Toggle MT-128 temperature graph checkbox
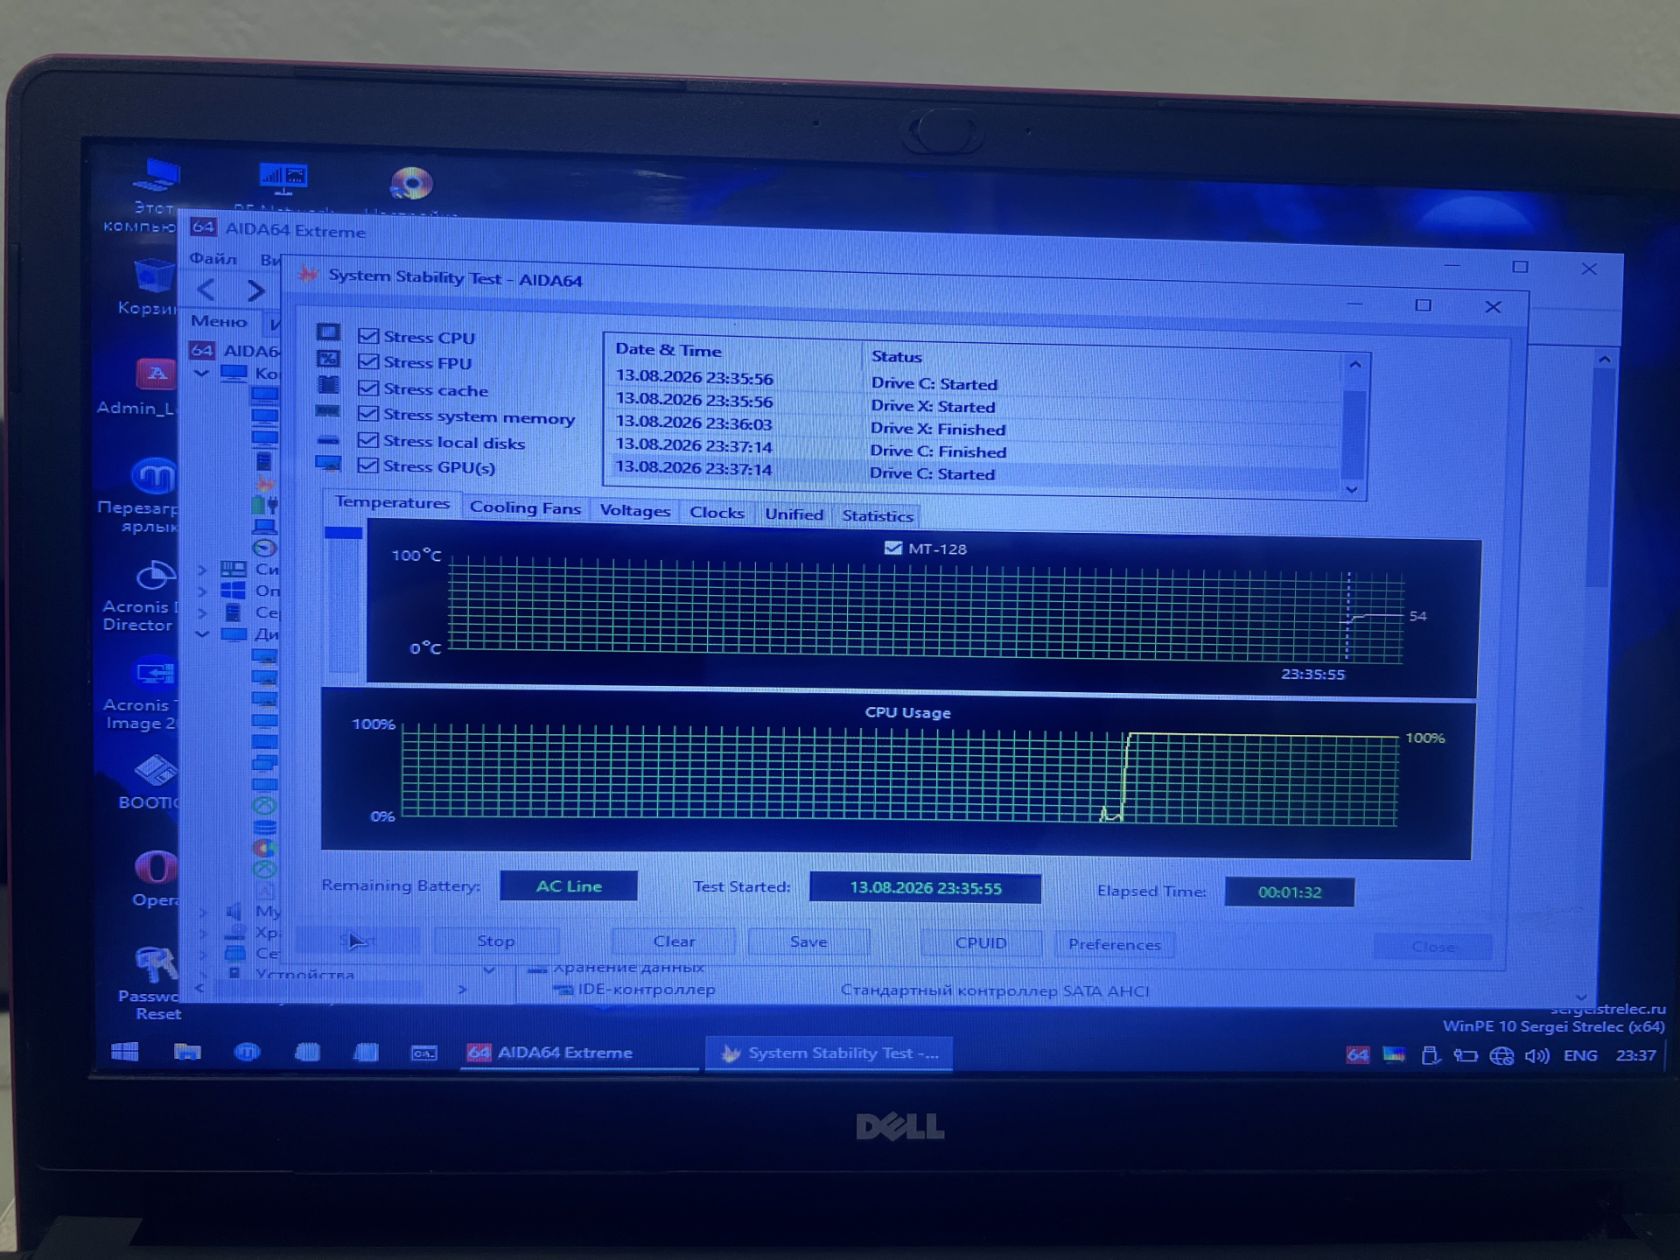Viewport: 1680px width, 1260px height. [893, 548]
